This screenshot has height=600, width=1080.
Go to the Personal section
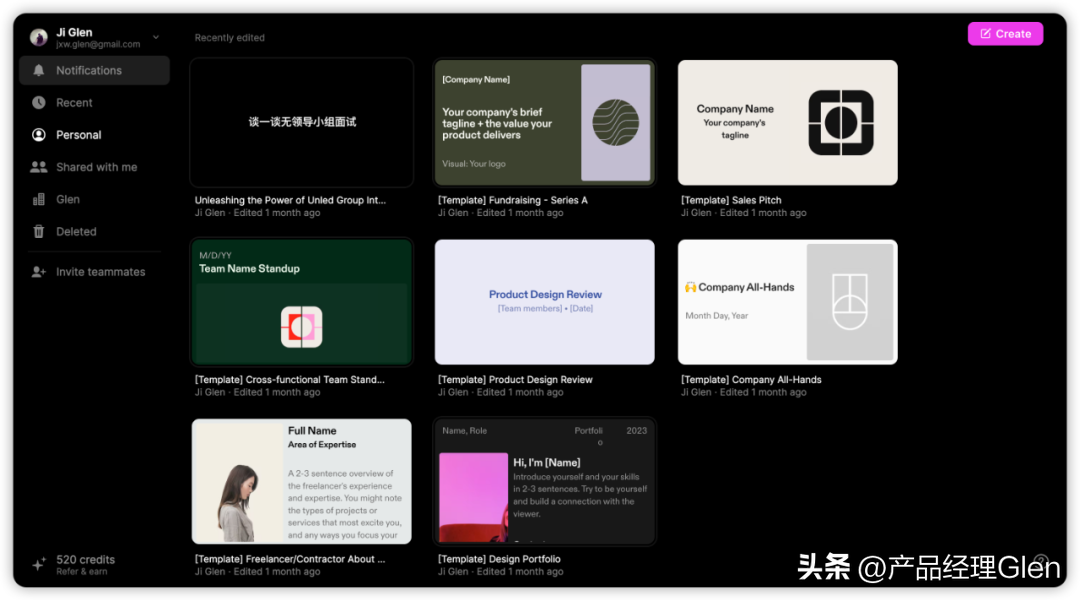click(x=94, y=135)
